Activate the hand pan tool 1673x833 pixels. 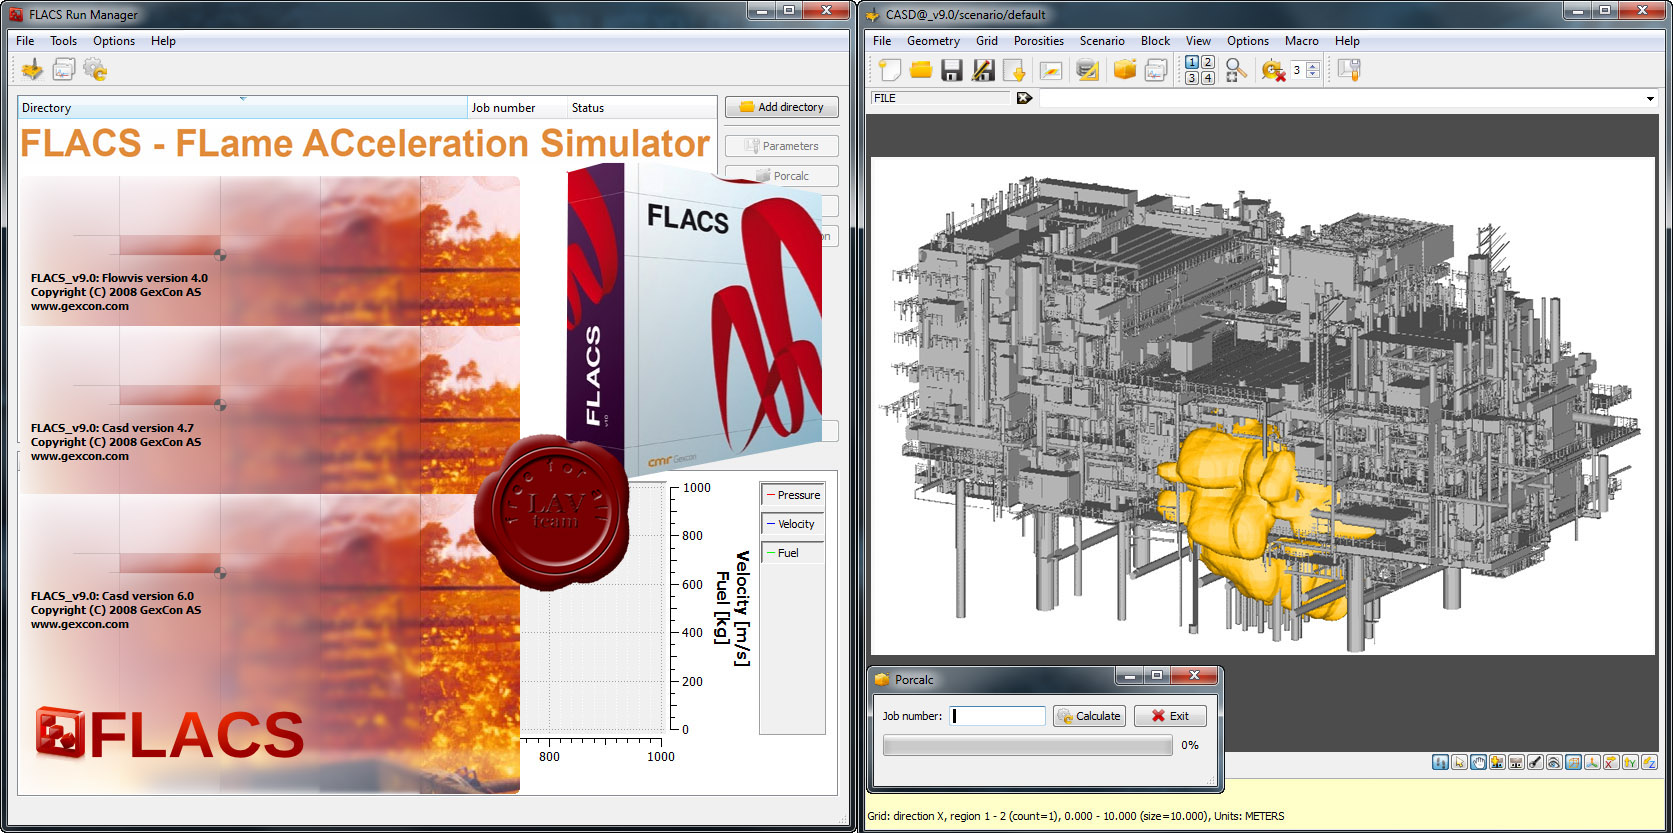click(x=1478, y=762)
